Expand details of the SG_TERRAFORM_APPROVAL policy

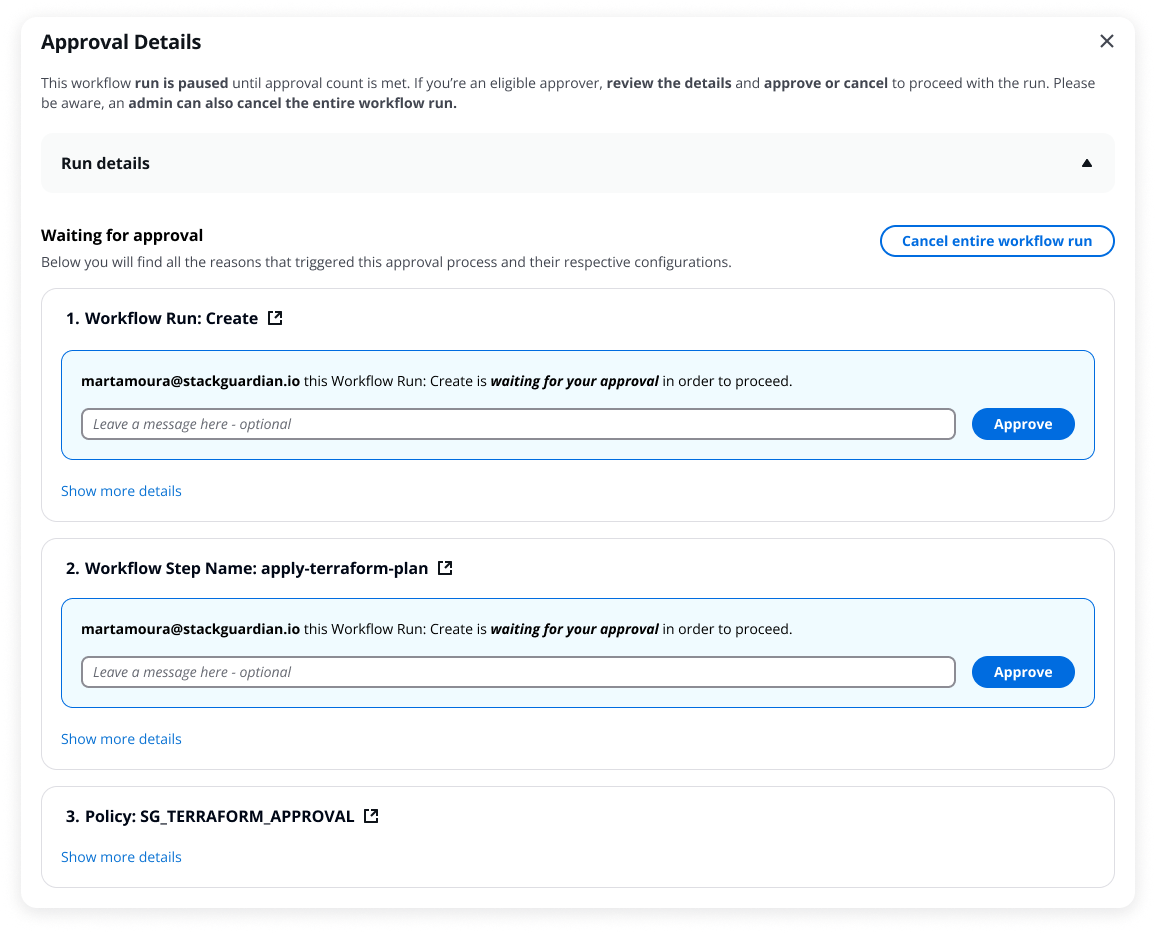click(x=121, y=856)
